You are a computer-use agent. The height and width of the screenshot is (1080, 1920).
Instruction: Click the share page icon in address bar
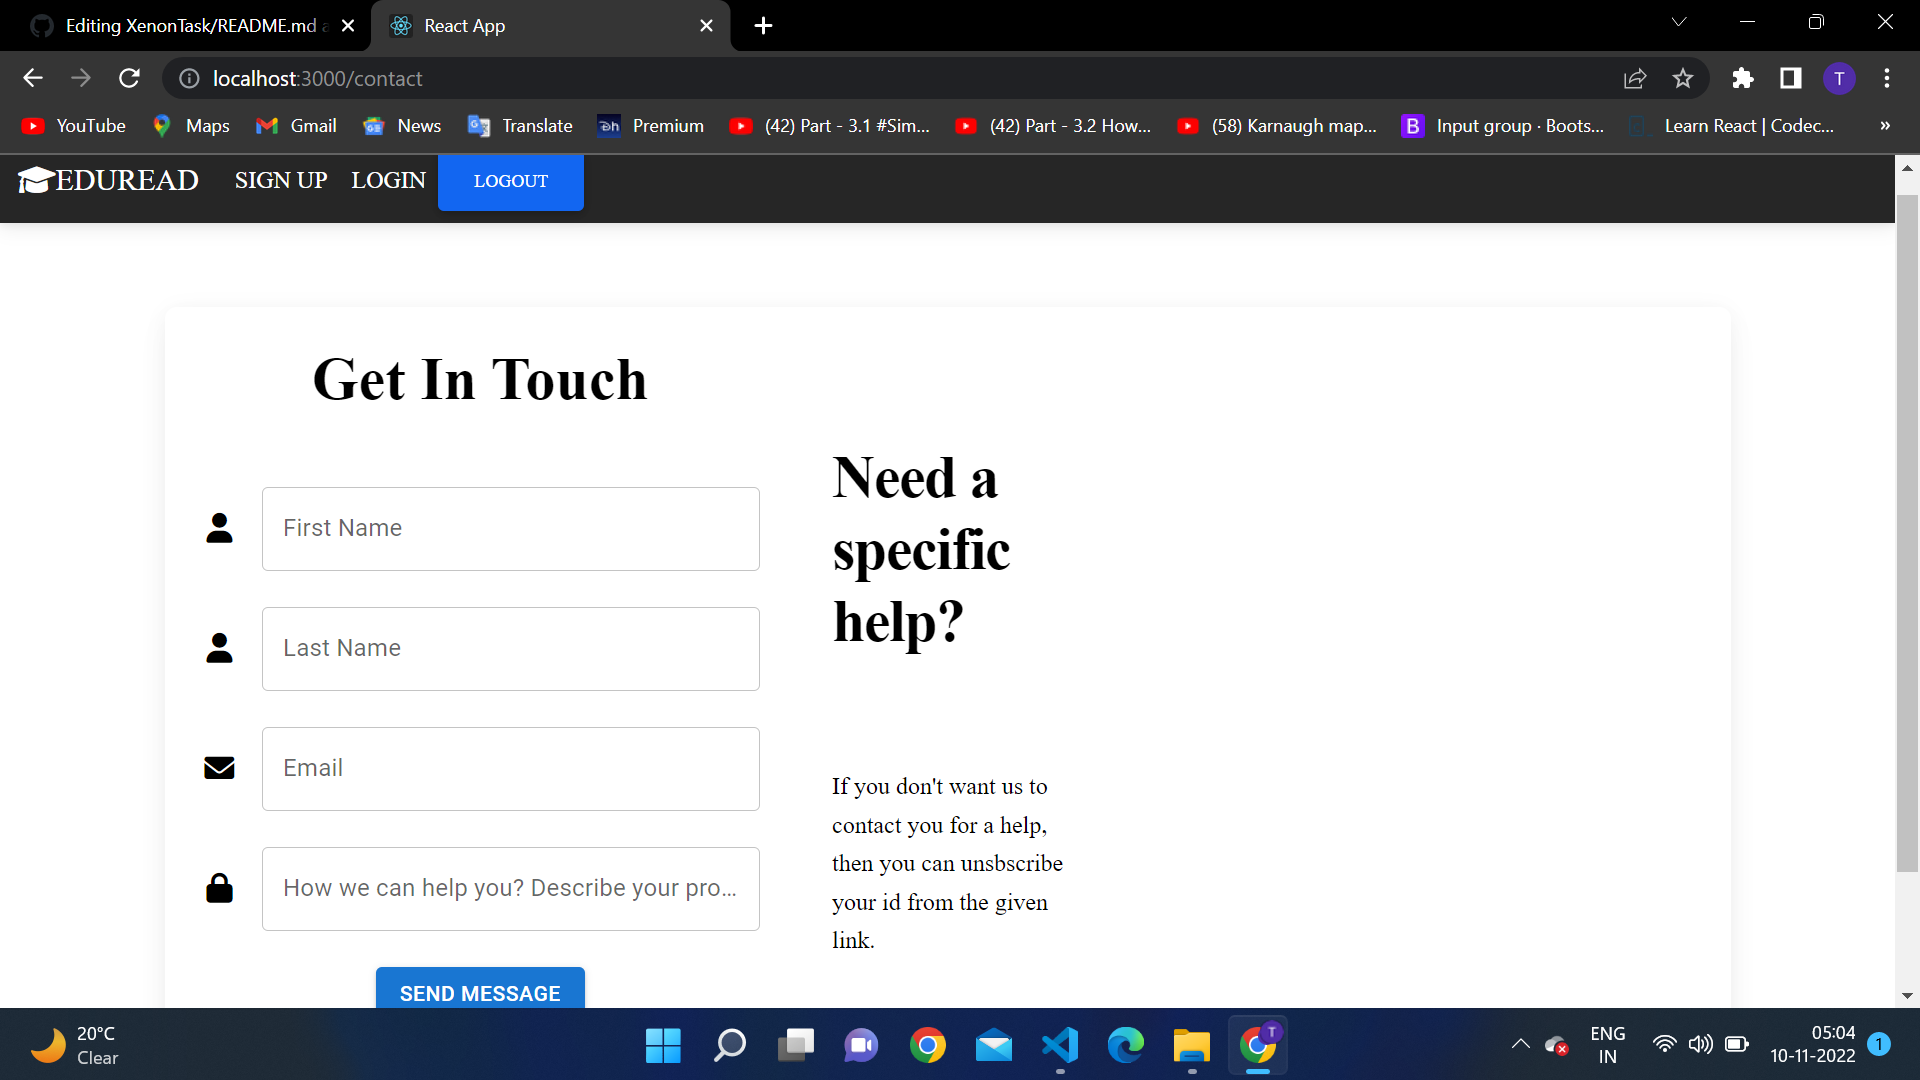click(x=1635, y=78)
